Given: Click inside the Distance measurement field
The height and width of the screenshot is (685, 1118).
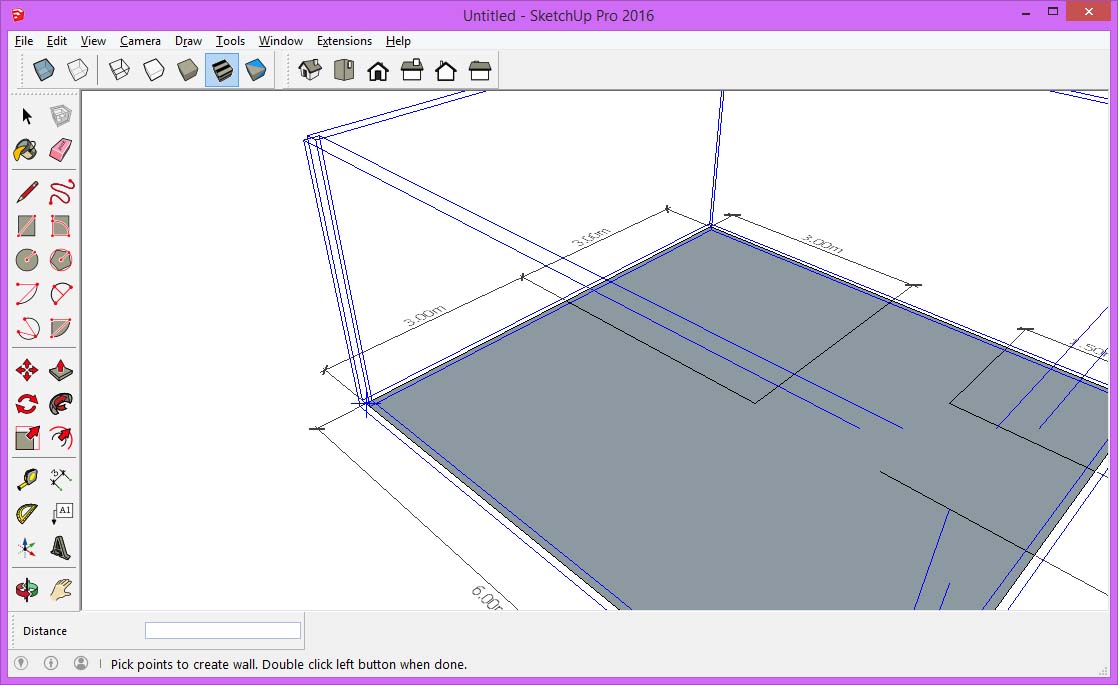Looking at the screenshot, I should point(222,630).
